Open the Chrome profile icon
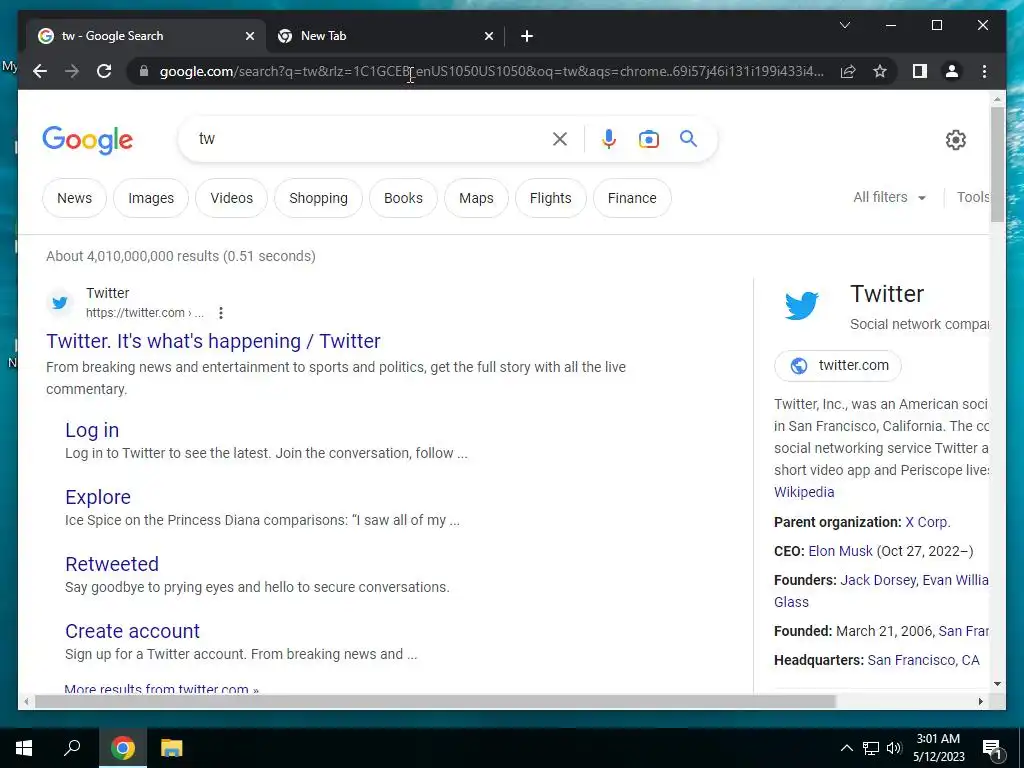1024x768 pixels. click(952, 71)
